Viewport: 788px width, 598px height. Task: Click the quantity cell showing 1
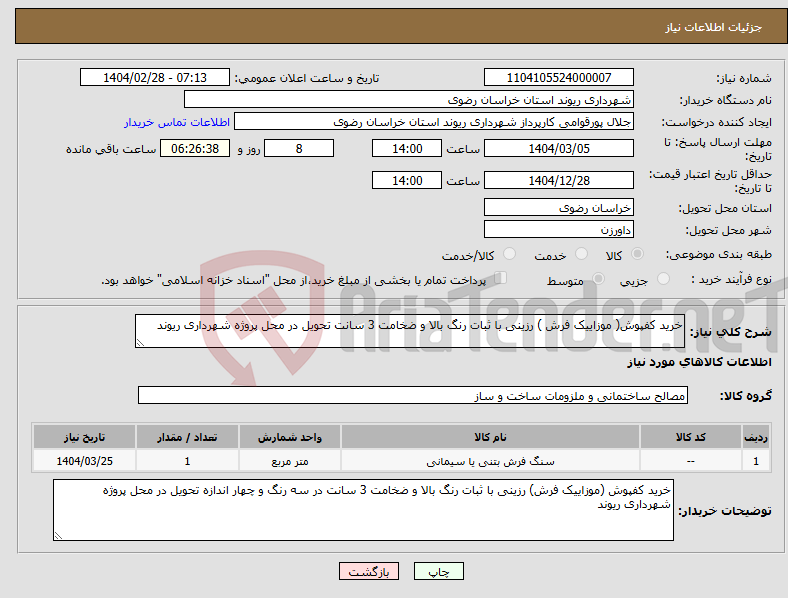coord(187,461)
